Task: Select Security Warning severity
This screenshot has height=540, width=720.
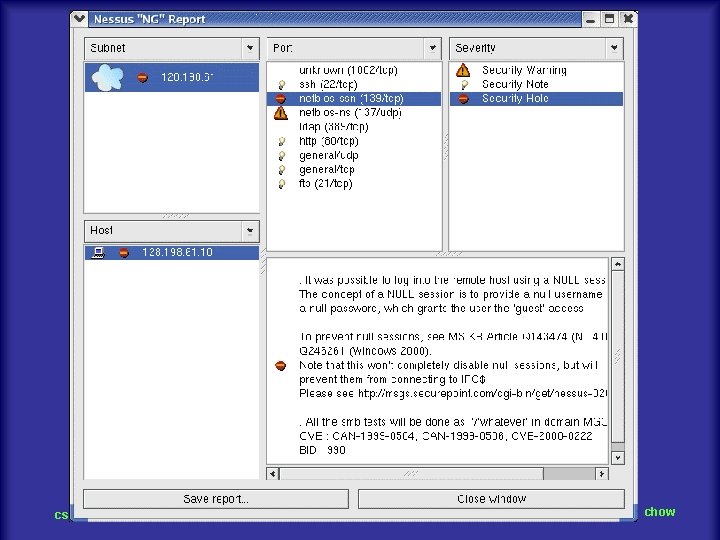Action: (536, 70)
